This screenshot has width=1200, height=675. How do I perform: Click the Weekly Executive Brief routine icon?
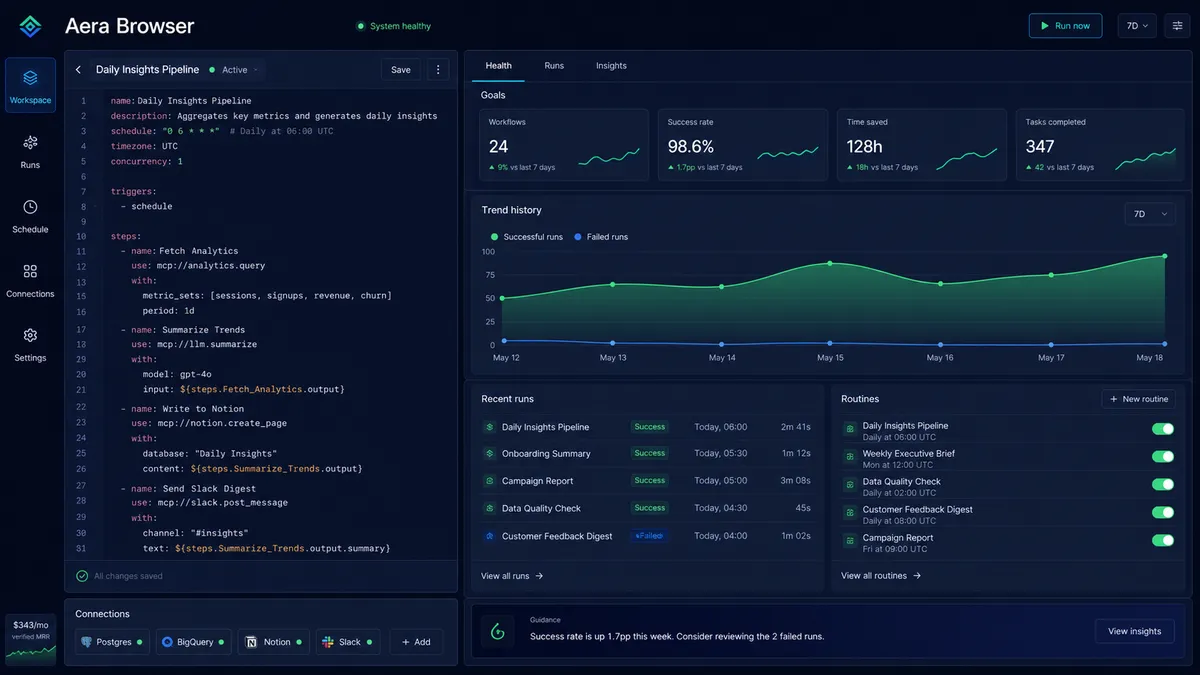tap(850, 457)
